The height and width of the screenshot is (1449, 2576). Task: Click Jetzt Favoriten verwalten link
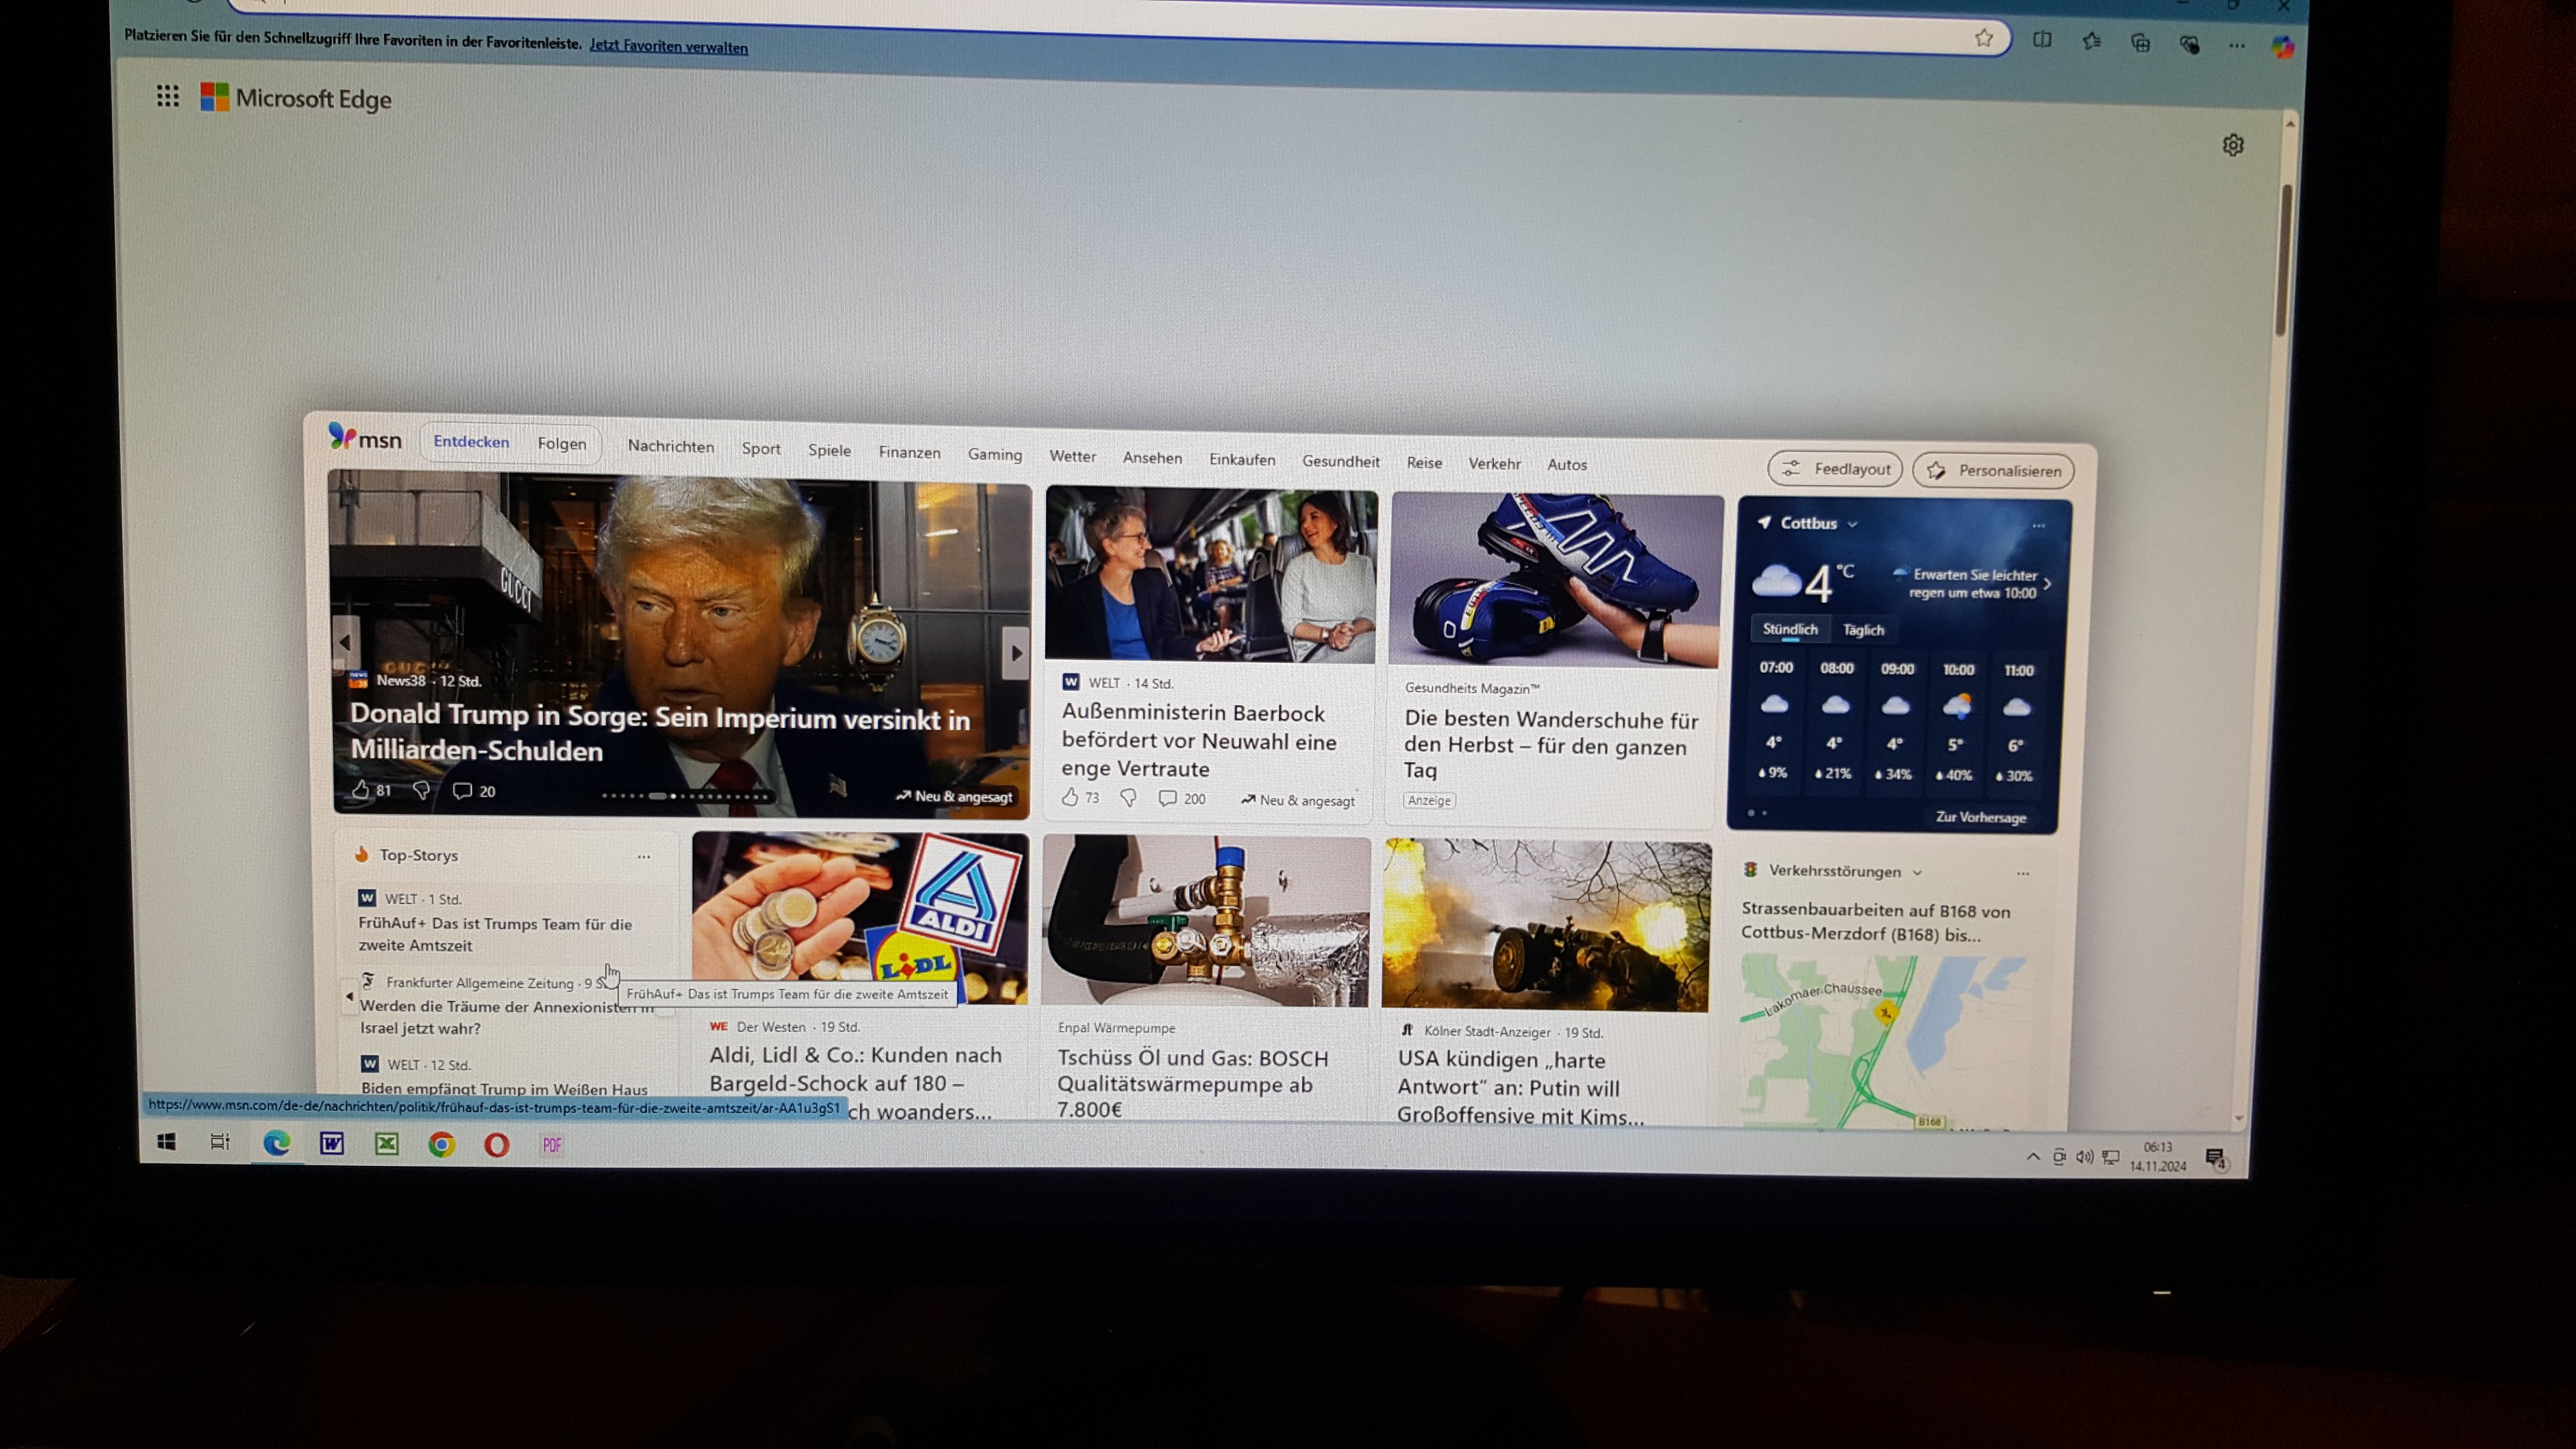pyautogui.click(x=668, y=47)
